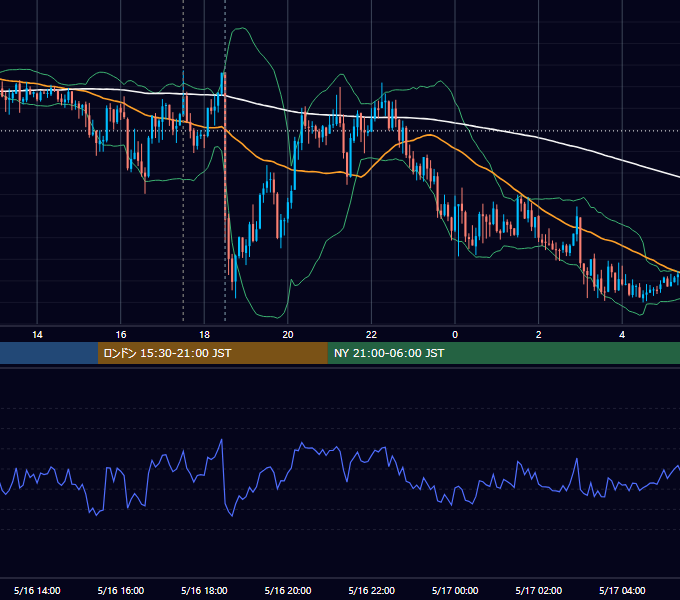Click the '16' hour label on price chart axis
680x600 pixels.
click(121, 335)
